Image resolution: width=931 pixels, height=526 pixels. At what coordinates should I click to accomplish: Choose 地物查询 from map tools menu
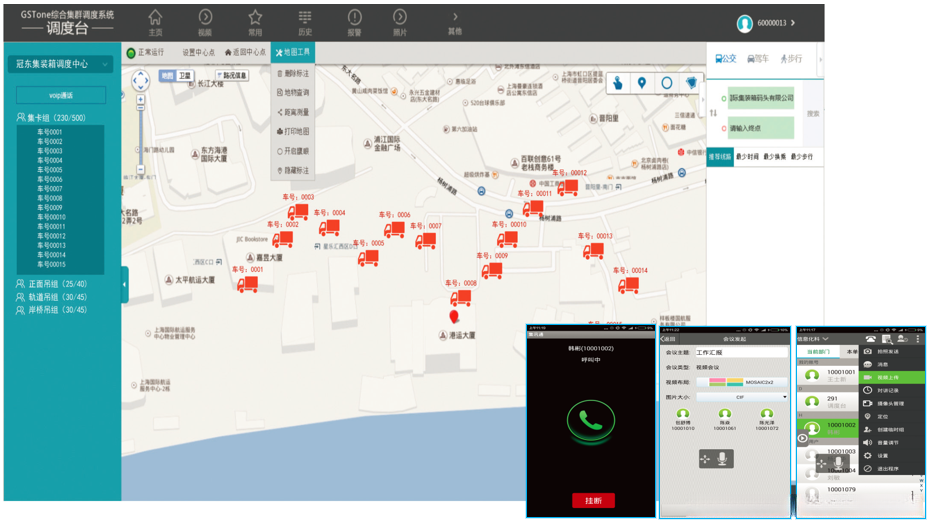point(293,93)
